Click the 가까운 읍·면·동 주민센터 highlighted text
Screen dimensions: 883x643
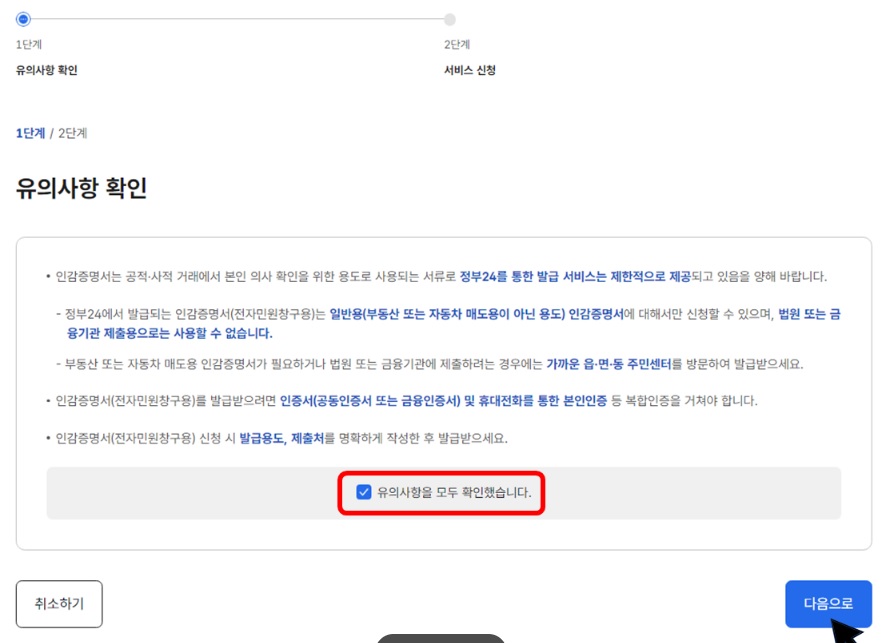coord(609,364)
